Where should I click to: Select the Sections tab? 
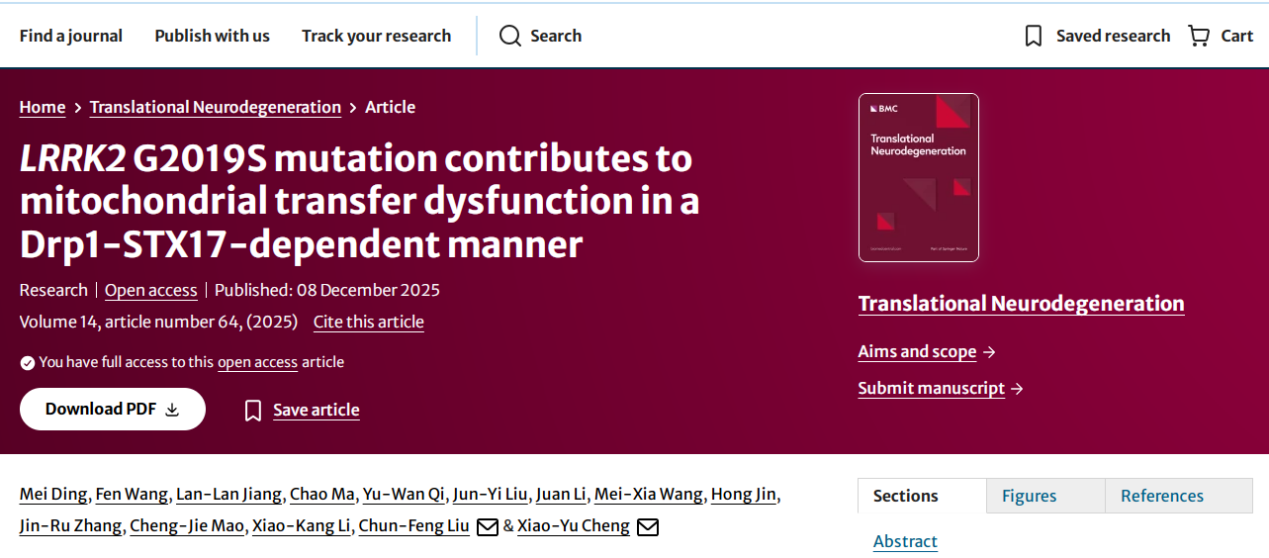[905, 496]
